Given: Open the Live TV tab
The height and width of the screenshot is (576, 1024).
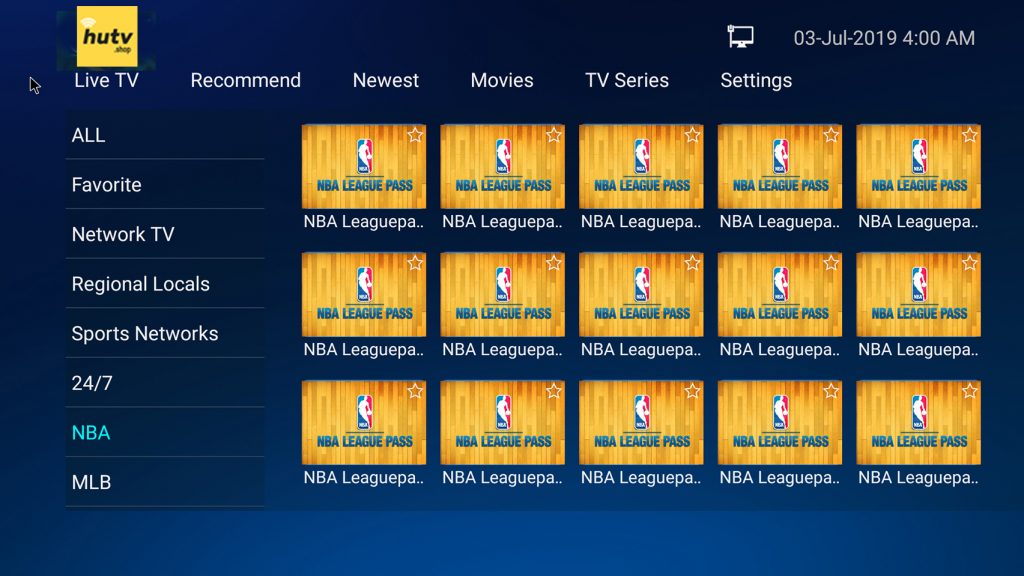Looking at the screenshot, I should click(x=106, y=80).
